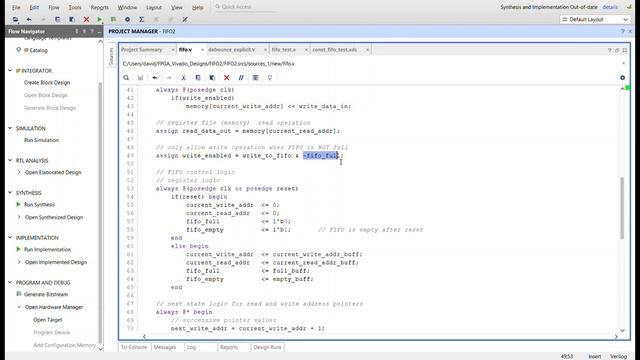The height and width of the screenshot is (360, 640).
Task: Click Open Implemented Design
Action: [56, 262]
